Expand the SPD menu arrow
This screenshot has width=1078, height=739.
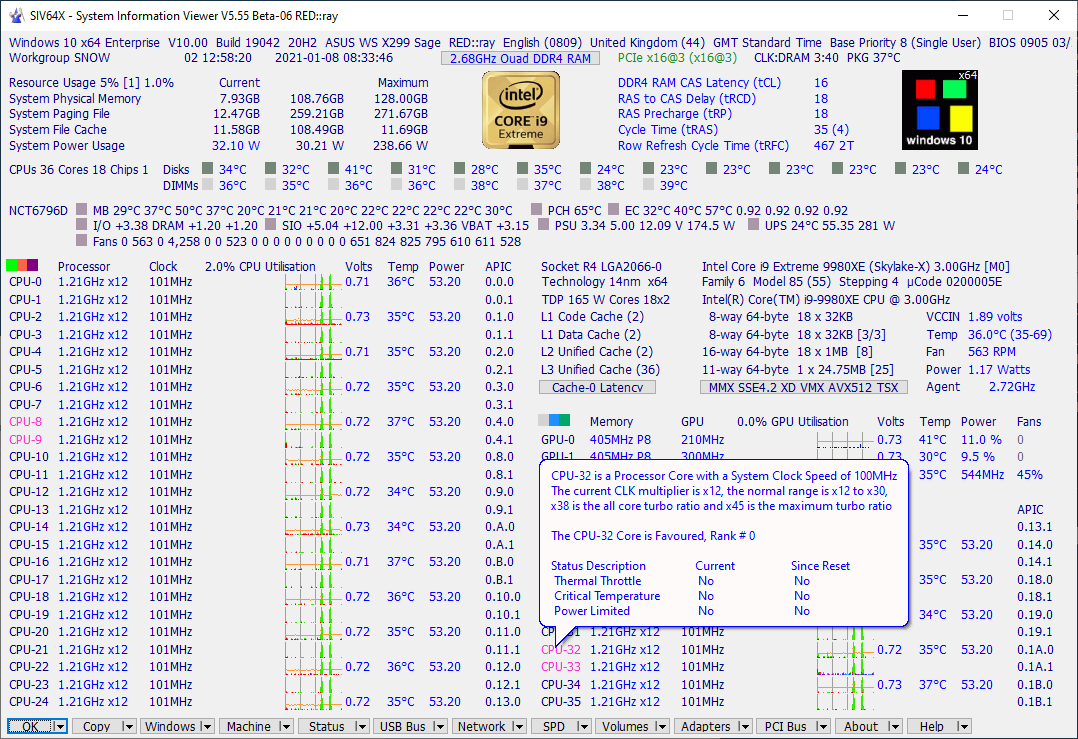coord(583,727)
